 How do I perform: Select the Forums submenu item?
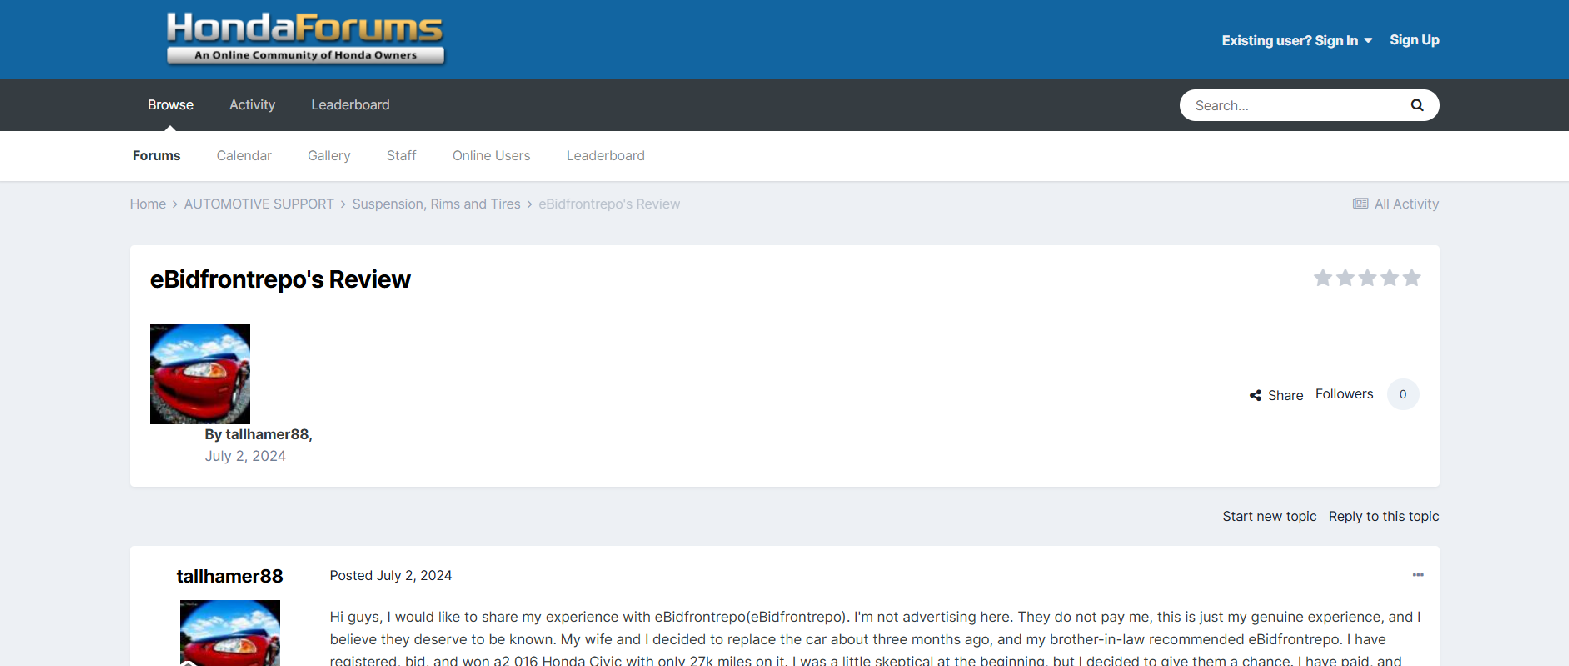click(157, 156)
